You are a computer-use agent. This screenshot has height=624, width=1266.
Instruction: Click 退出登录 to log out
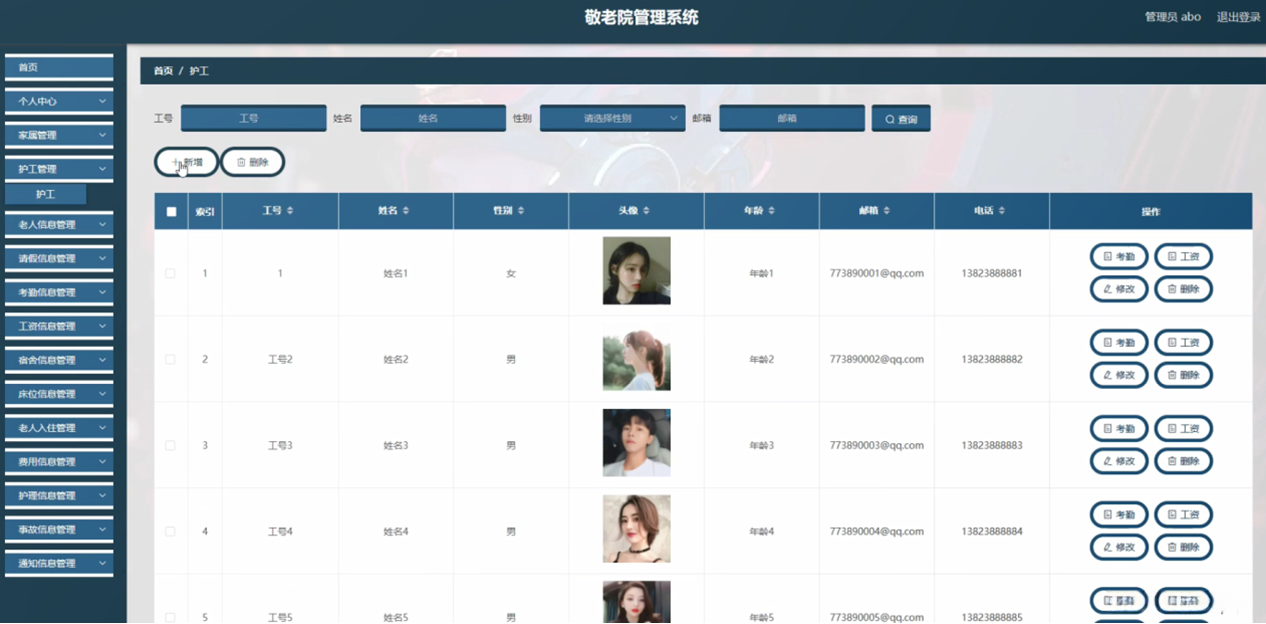1238,17
